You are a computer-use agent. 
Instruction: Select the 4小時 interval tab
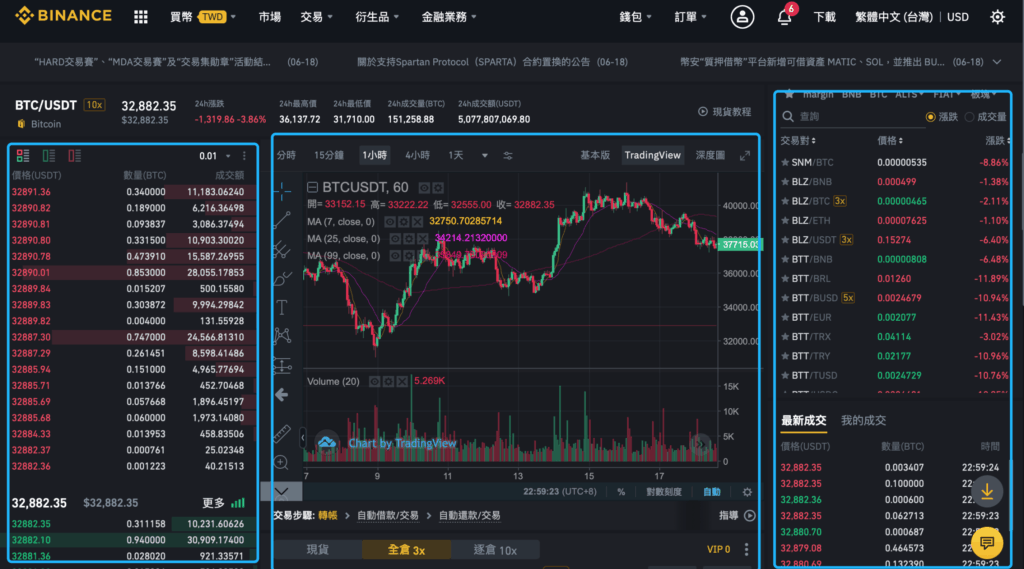coord(417,155)
